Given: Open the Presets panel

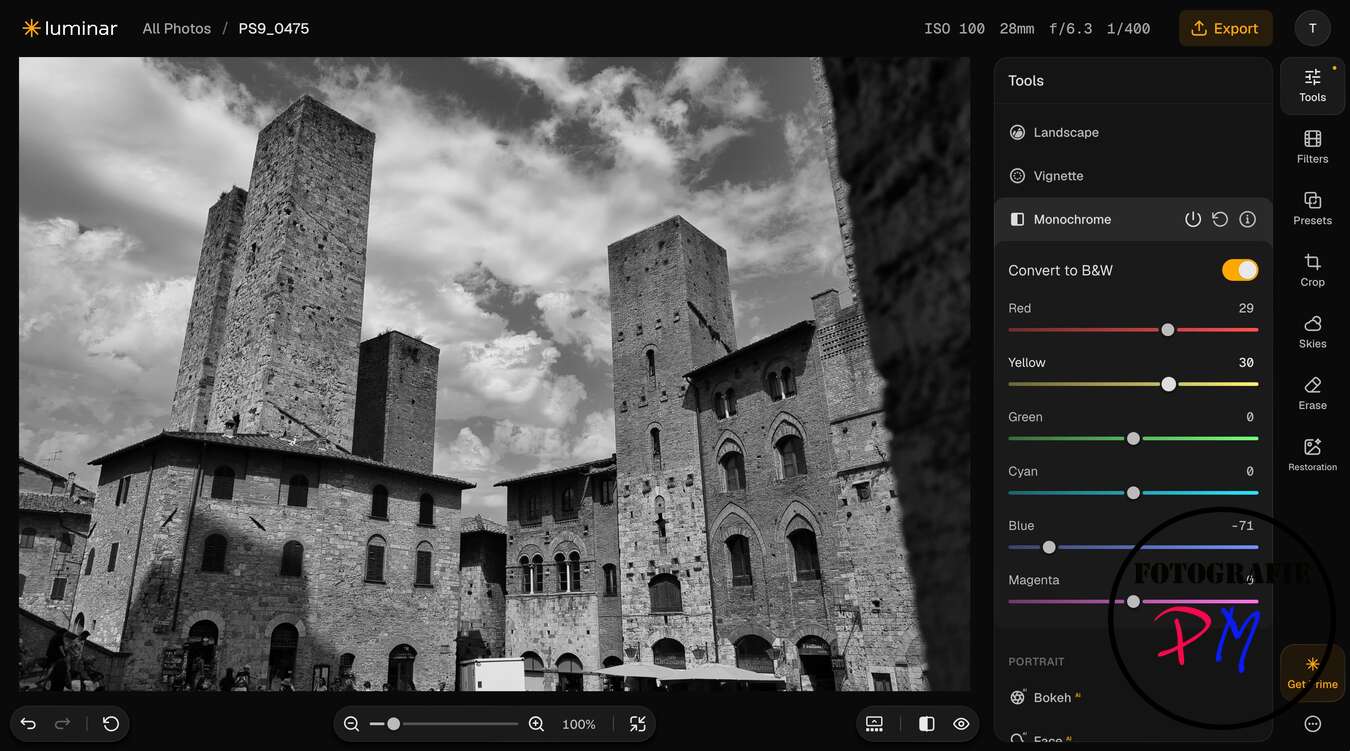Looking at the screenshot, I should coord(1312,208).
